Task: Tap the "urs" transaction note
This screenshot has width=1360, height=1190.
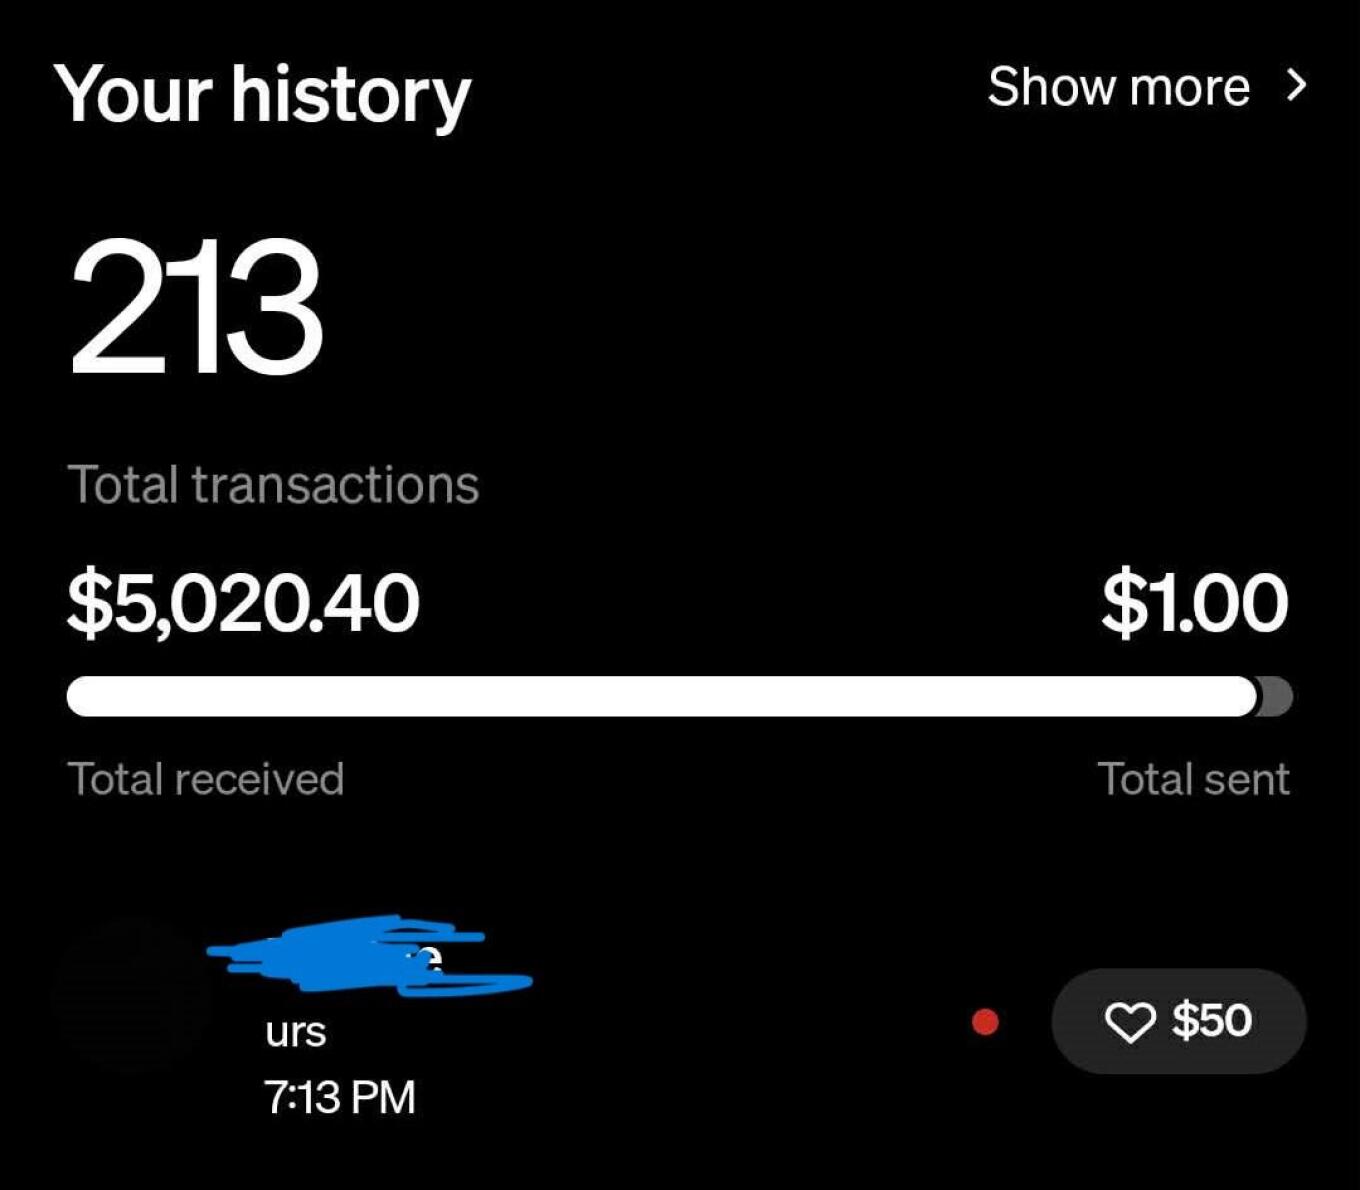Action: 296,1032
